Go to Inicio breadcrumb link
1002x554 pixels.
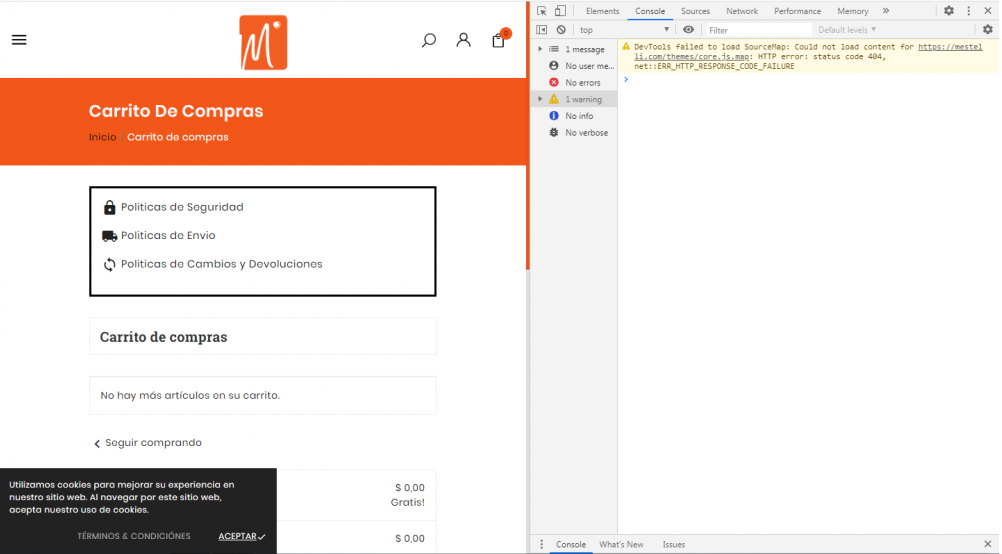click(x=102, y=137)
